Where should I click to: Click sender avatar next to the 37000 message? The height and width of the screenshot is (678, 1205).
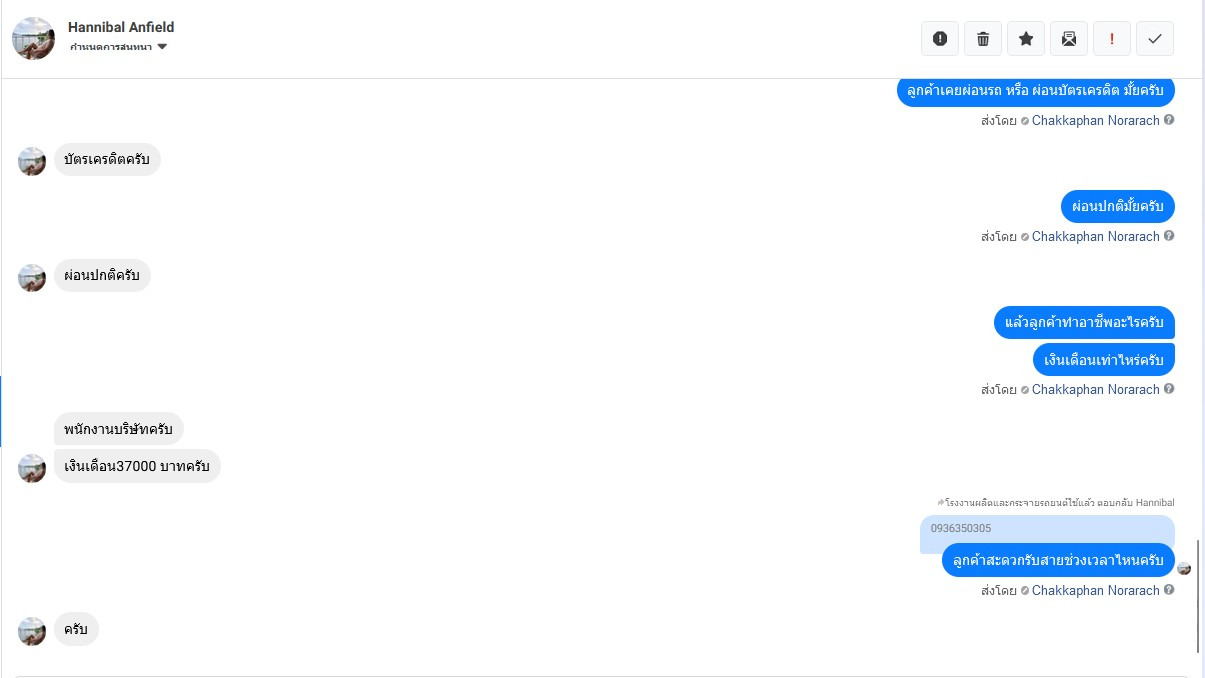coord(32,468)
